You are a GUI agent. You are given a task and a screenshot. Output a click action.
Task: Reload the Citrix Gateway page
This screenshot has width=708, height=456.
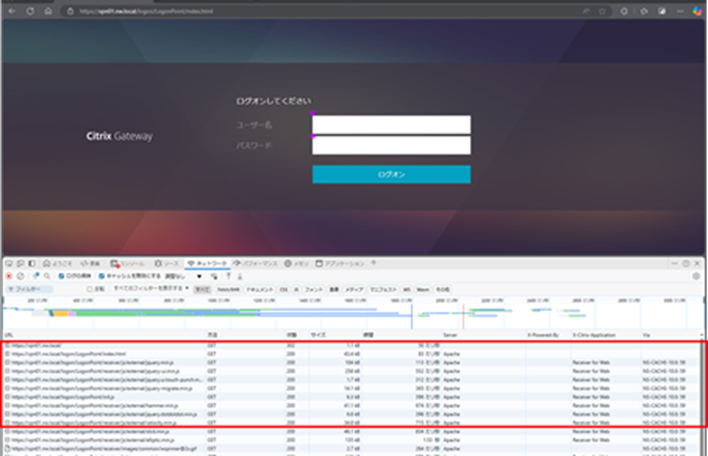coord(30,11)
